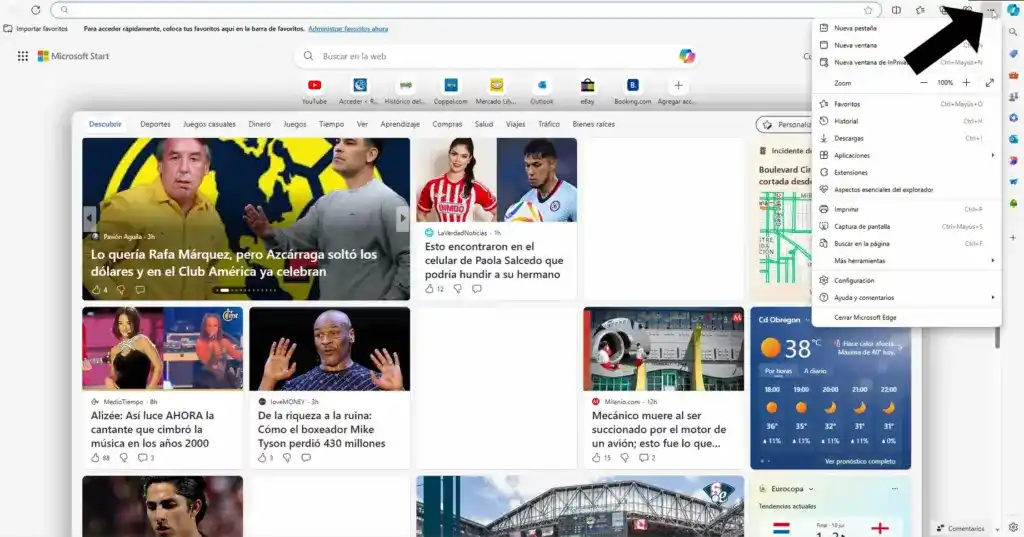Open the eBay quick link

pyautogui.click(x=587, y=91)
